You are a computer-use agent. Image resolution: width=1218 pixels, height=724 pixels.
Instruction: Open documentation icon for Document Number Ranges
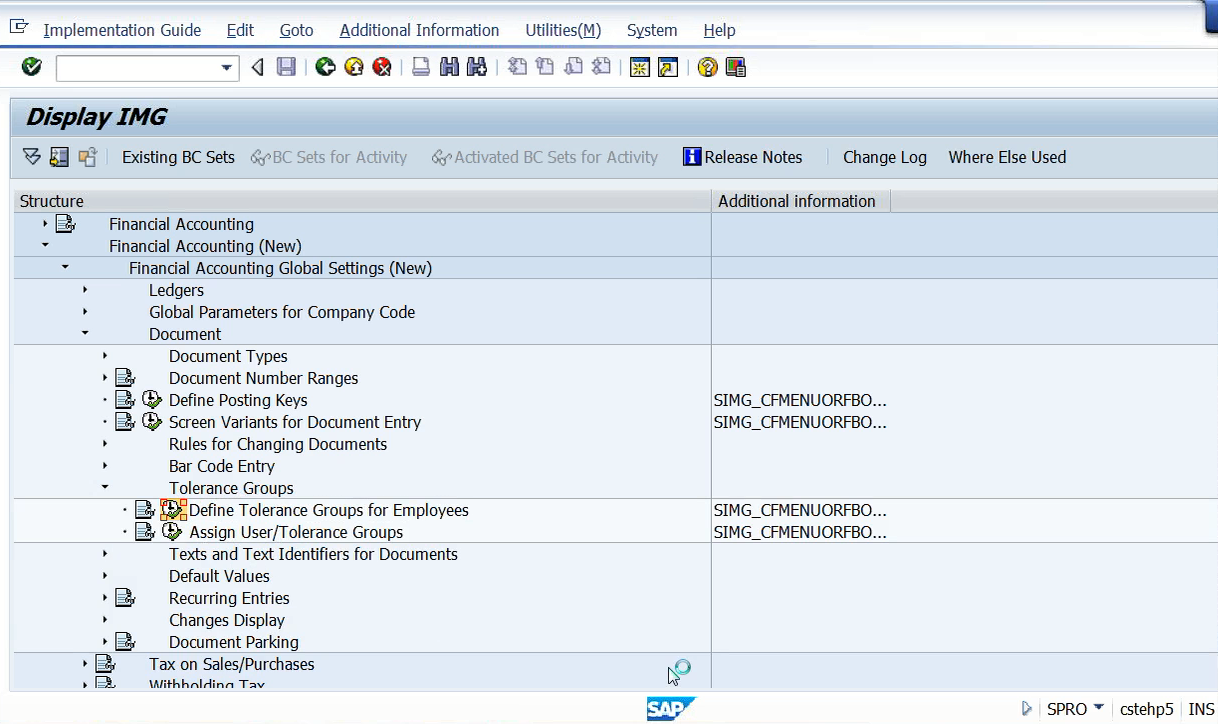click(x=124, y=378)
